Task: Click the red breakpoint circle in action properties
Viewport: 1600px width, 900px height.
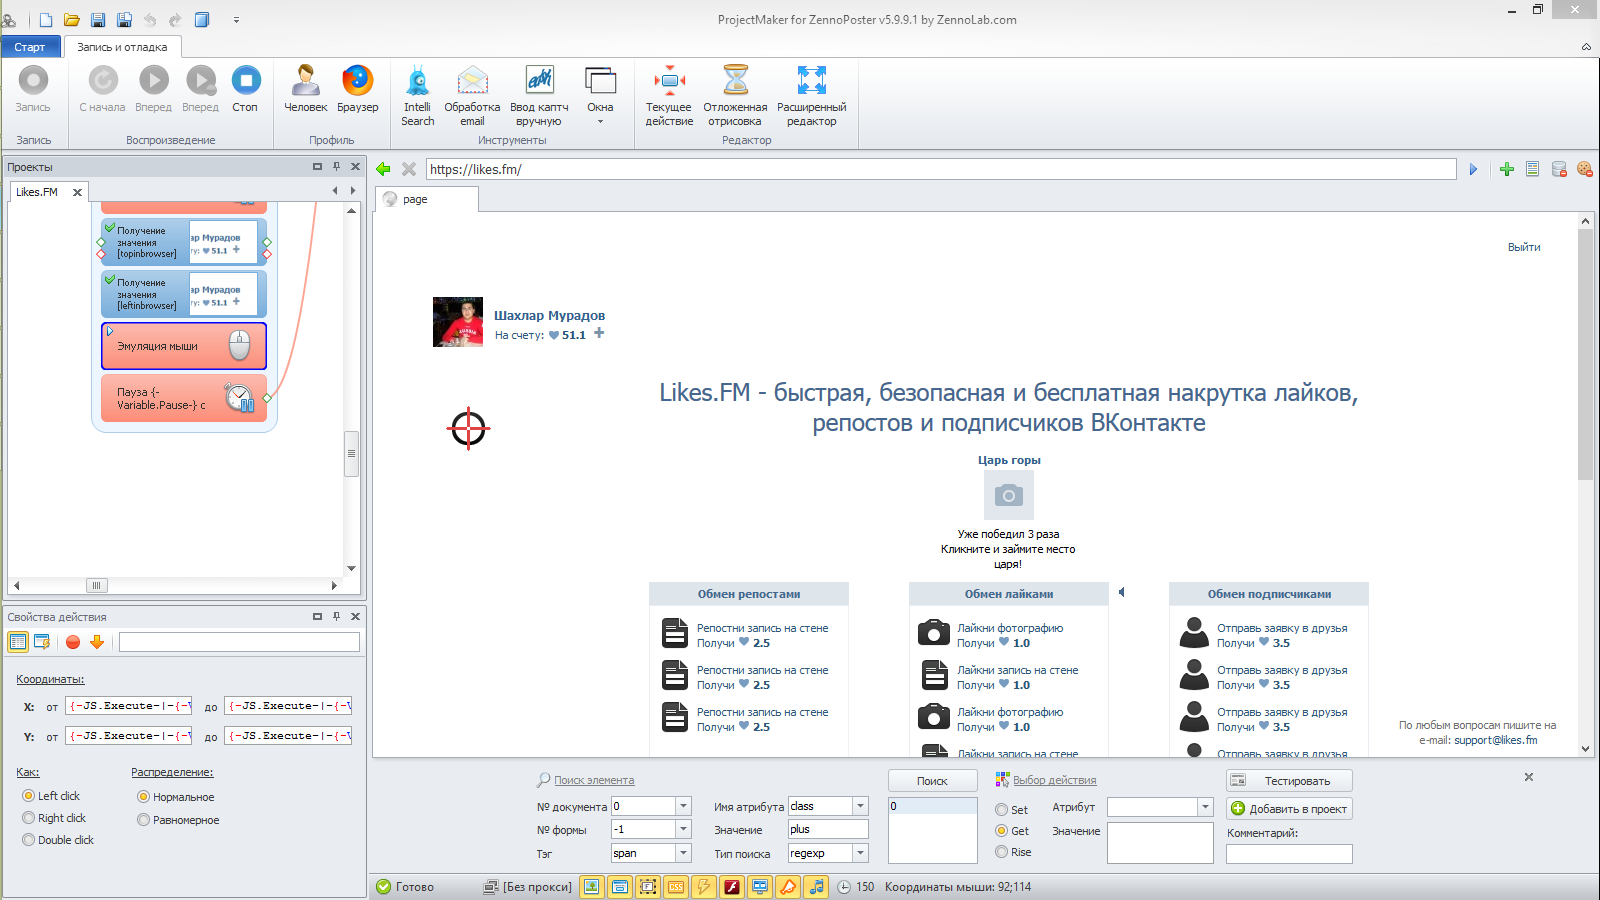Action: pyautogui.click(x=73, y=642)
